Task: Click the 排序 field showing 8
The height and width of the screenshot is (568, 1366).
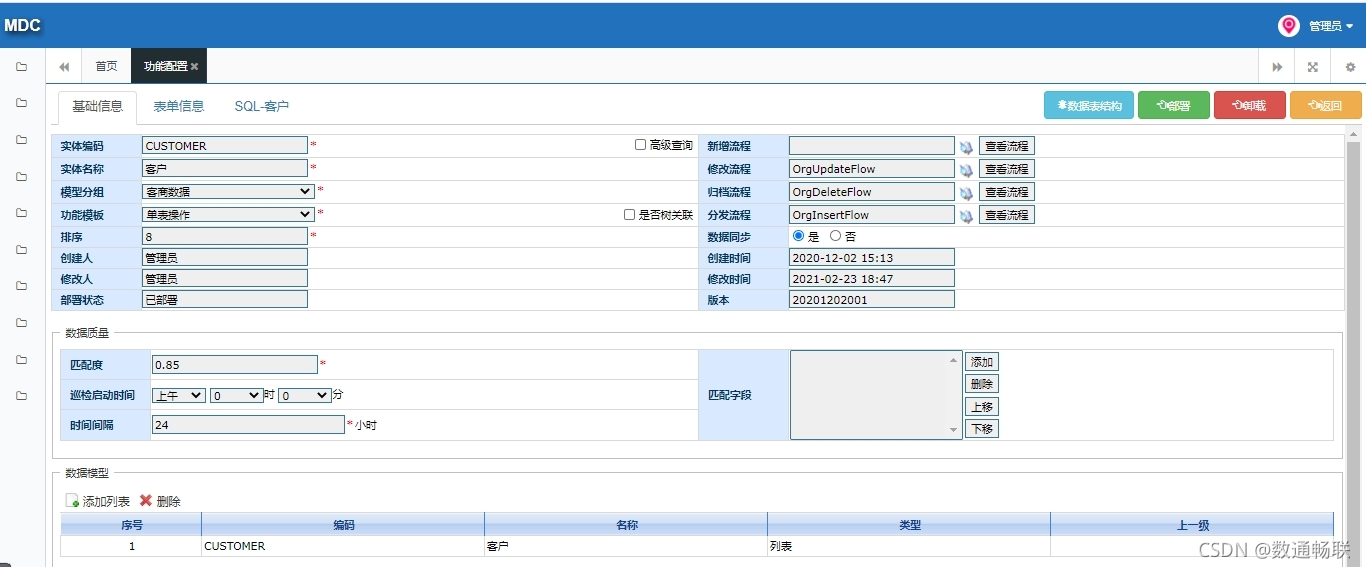Action: 225,237
